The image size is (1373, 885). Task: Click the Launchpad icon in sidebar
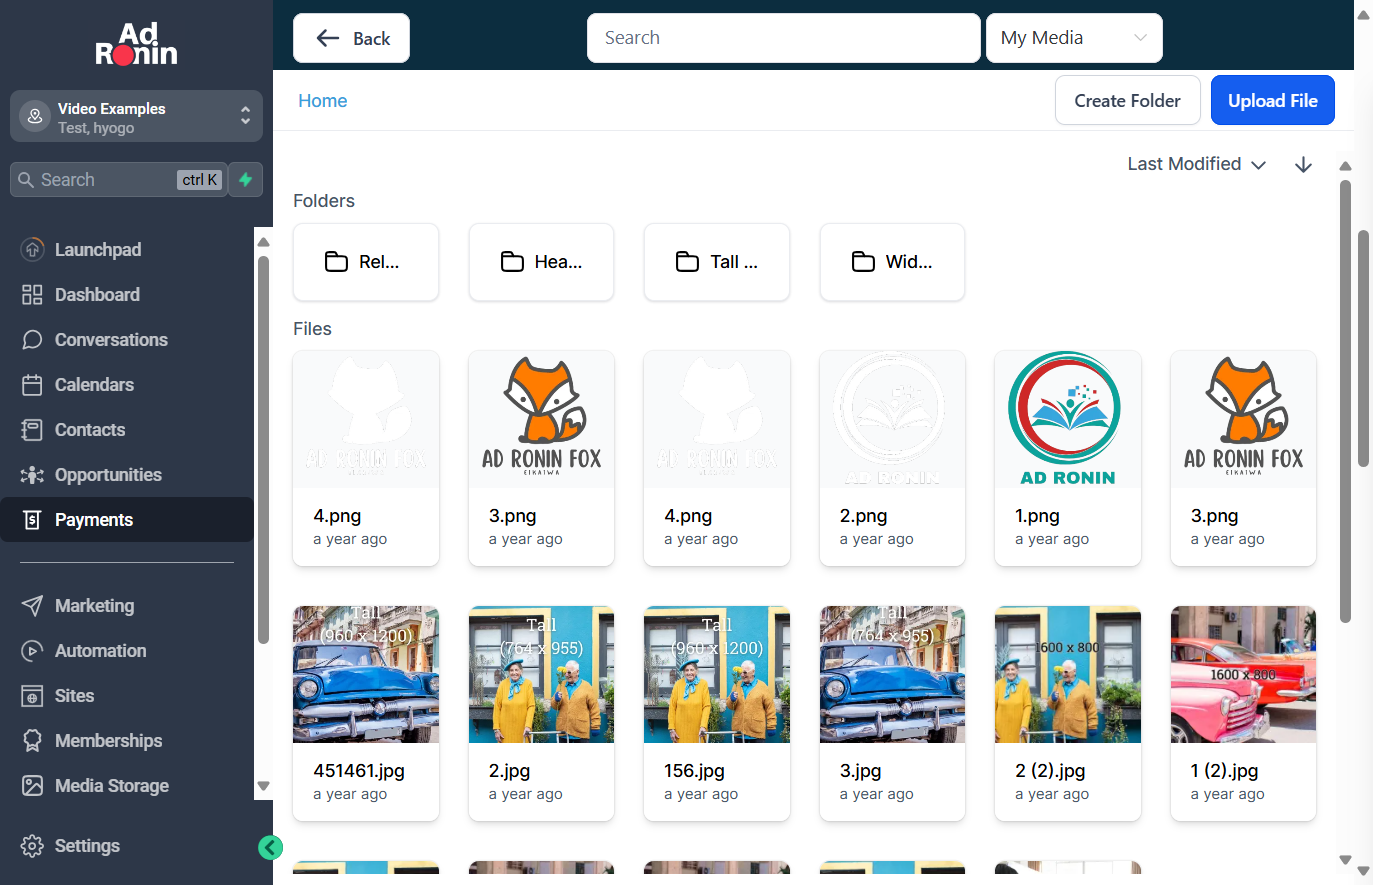point(32,249)
